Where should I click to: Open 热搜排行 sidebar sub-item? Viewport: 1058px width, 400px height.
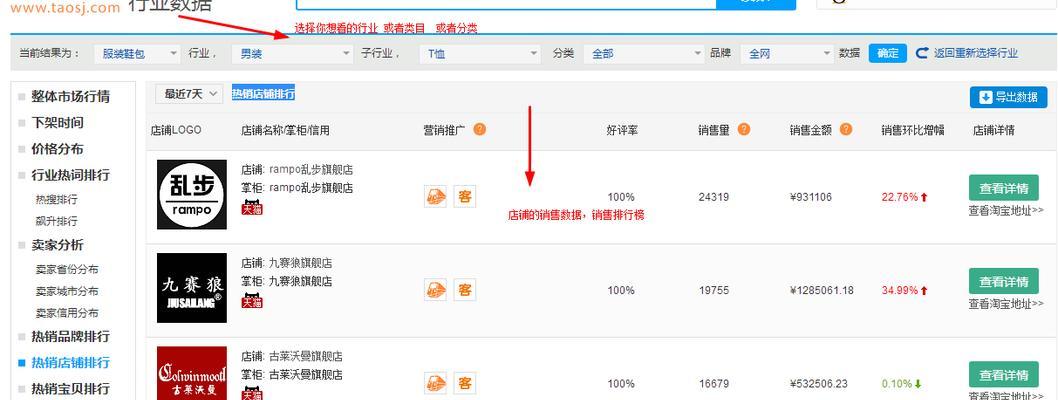coord(57,200)
